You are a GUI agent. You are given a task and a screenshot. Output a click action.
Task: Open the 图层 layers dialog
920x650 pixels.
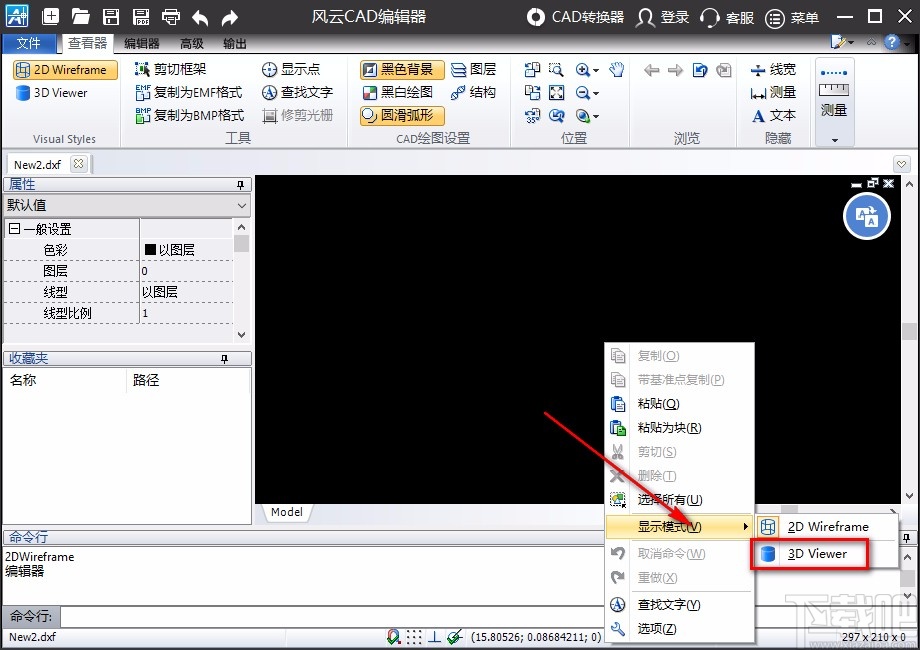pos(473,69)
